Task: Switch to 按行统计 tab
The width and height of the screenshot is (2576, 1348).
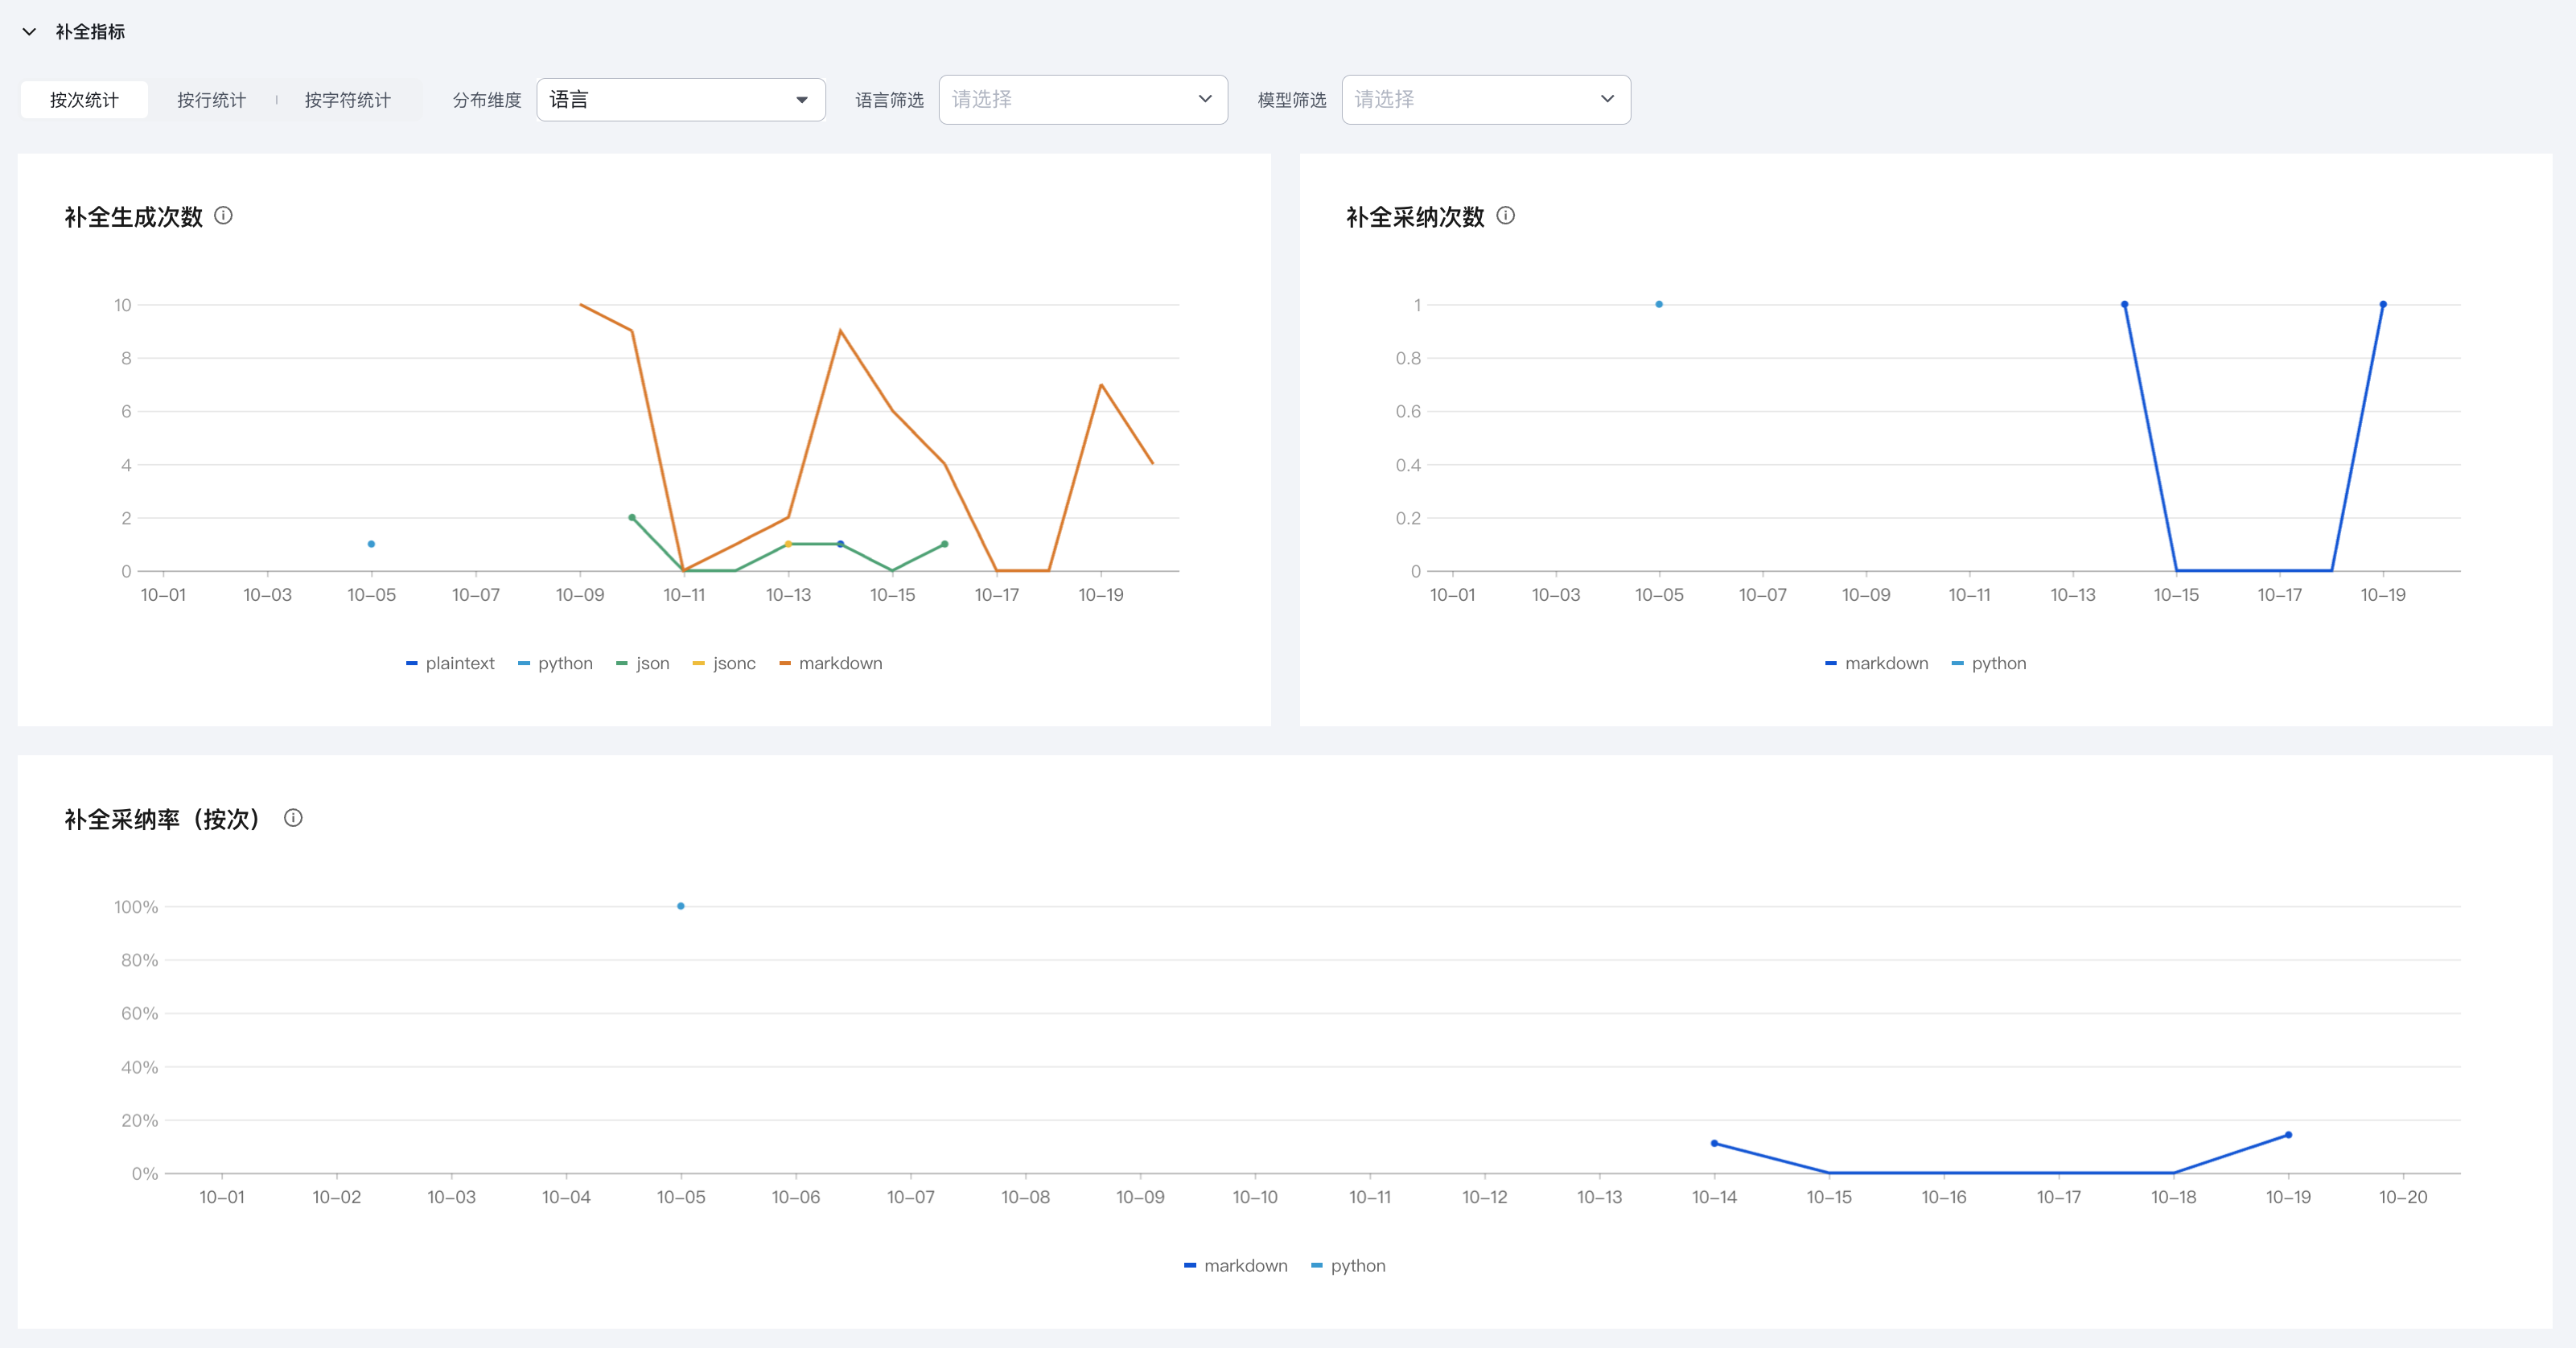Action: (211, 100)
